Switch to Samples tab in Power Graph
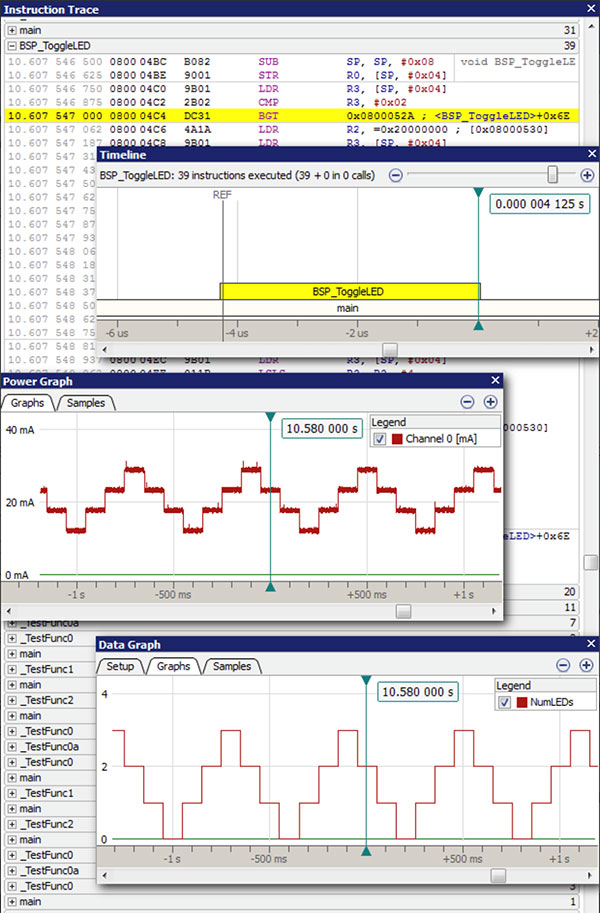600x913 pixels. [86, 402]
